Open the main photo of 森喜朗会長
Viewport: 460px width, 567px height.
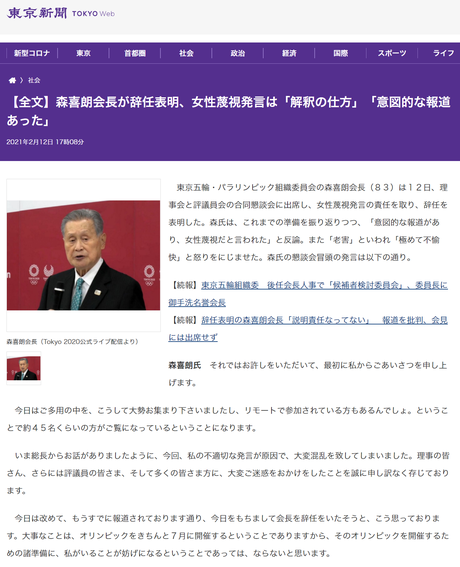[x=84, y=255]
